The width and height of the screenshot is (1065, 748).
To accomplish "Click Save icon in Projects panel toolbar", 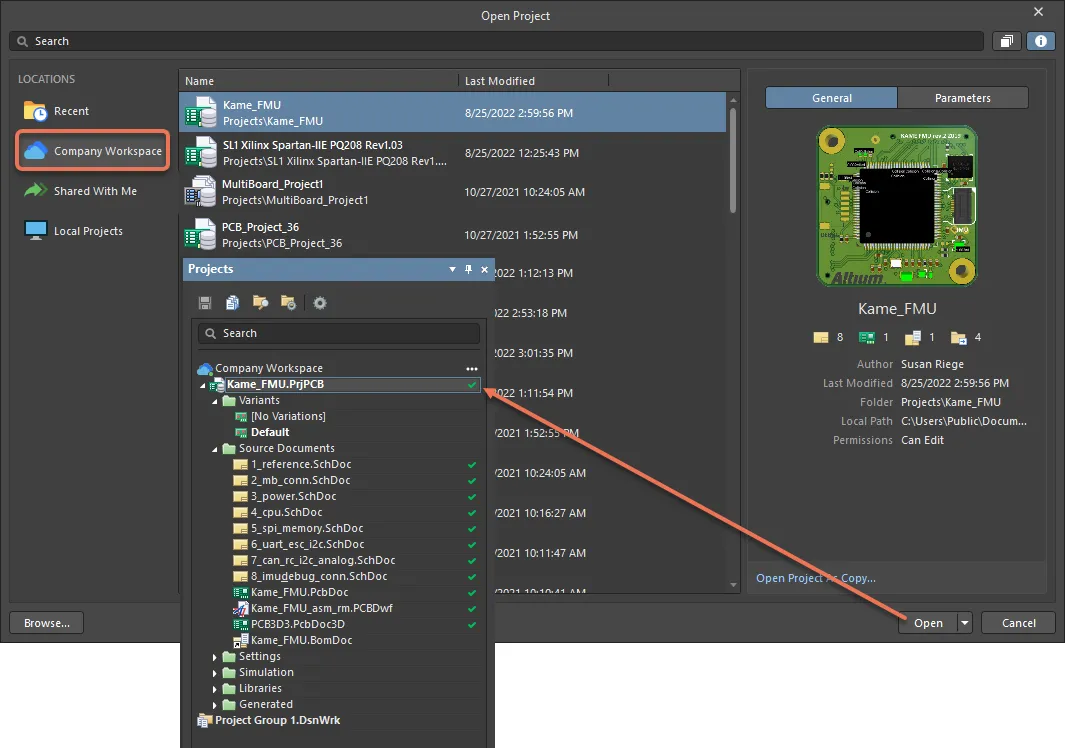I will (205, 303).
